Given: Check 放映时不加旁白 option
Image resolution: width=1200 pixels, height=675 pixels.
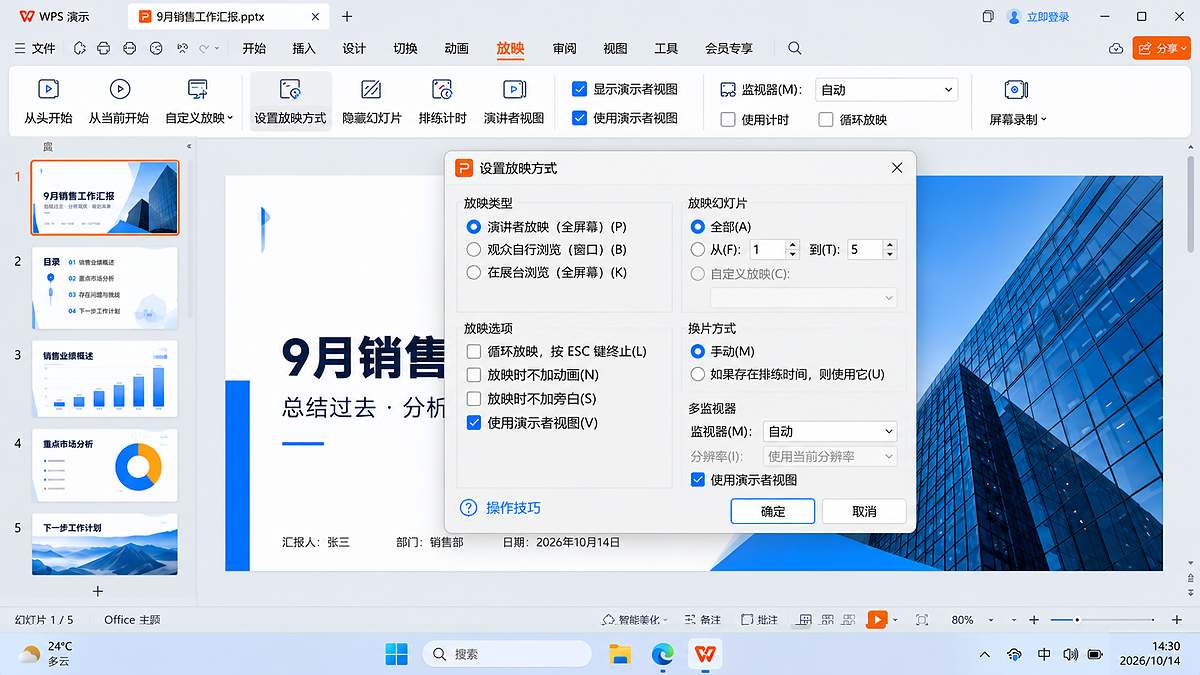Looking at the screenshot, I should pyautogui.click(x=474, y=399).
